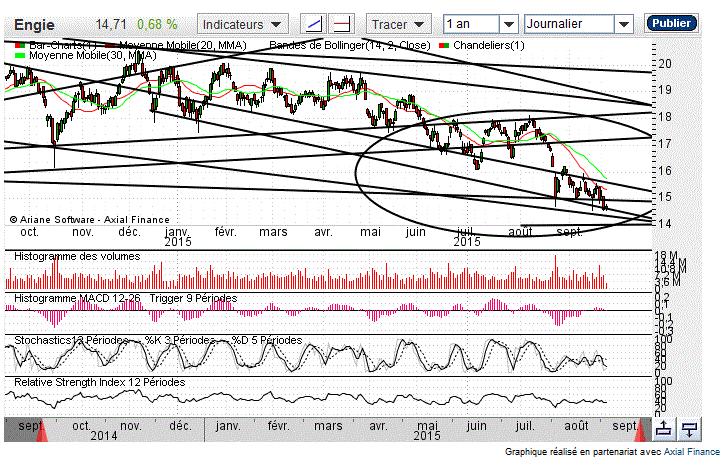Click 'août' on the bottom timeline bar
723x467 pixels.
pos(576,426)
